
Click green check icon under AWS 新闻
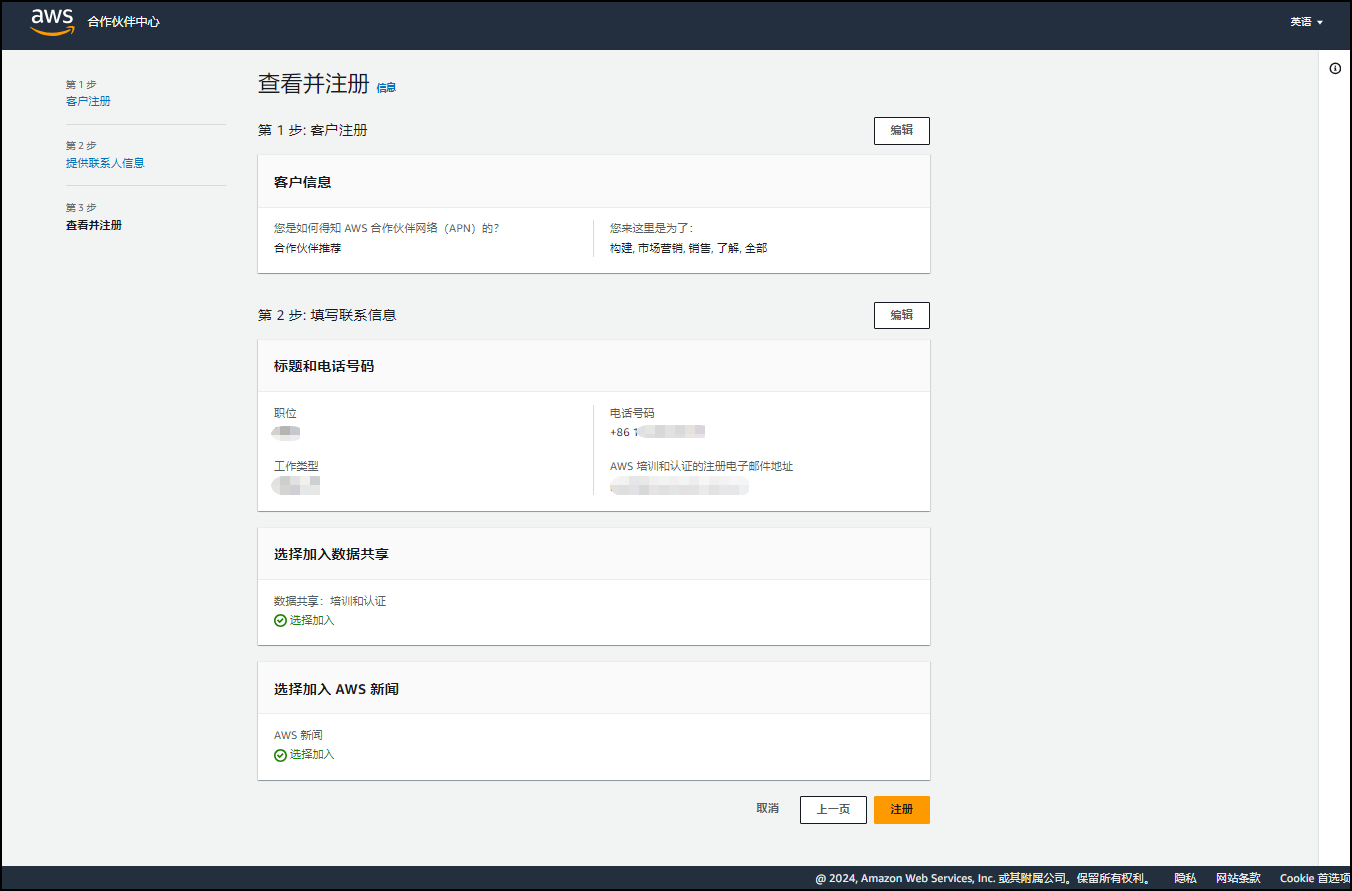(x=280, y=755)
